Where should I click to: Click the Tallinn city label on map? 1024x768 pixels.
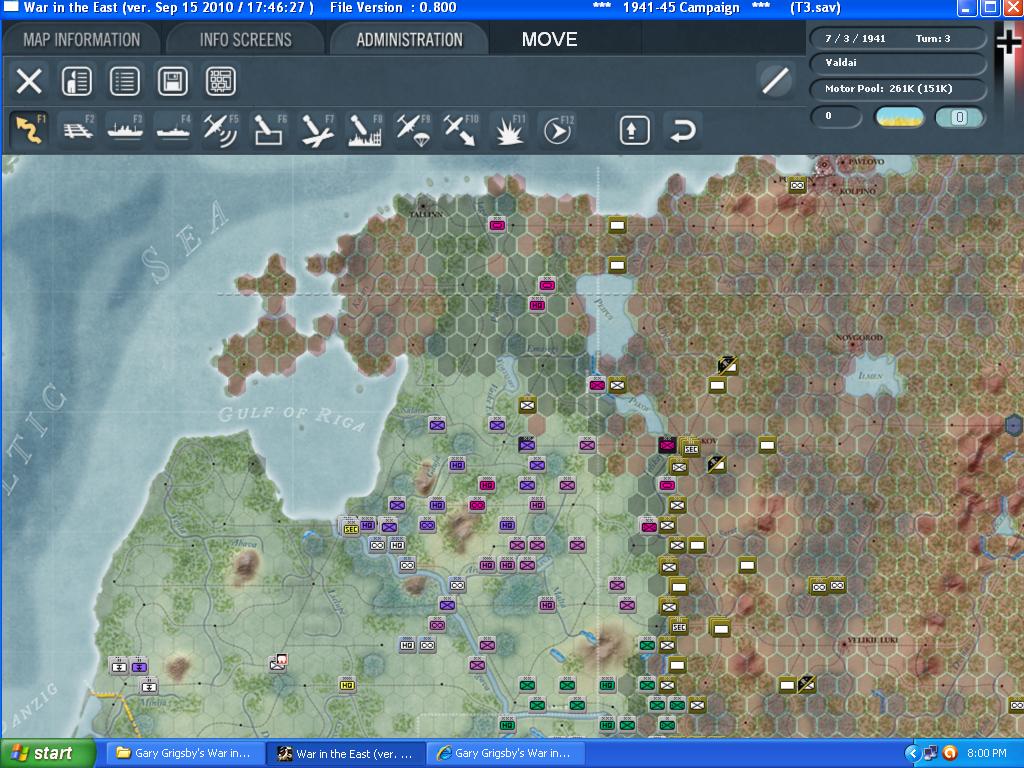point(426,214)
